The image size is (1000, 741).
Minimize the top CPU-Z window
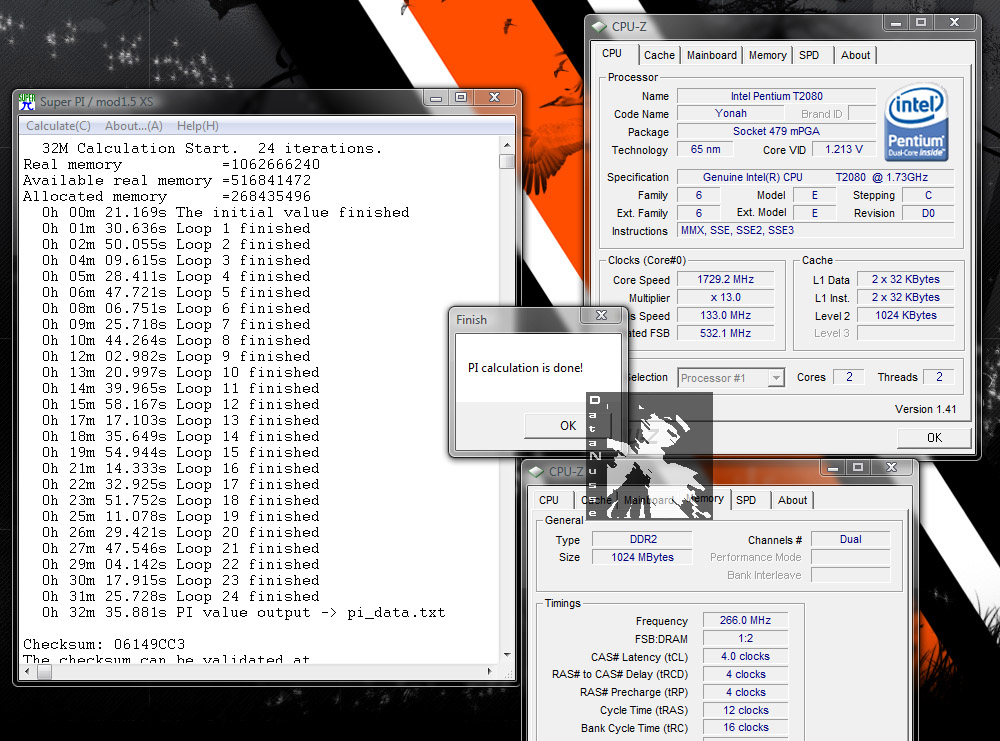coord(895,22)
